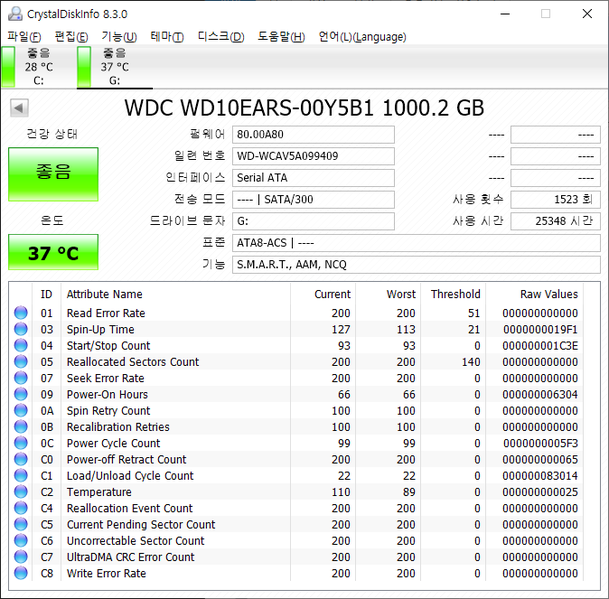Click status orb for Reallocated Sectors Count
This screenshot has height=599, width=609.
(21, 362)
